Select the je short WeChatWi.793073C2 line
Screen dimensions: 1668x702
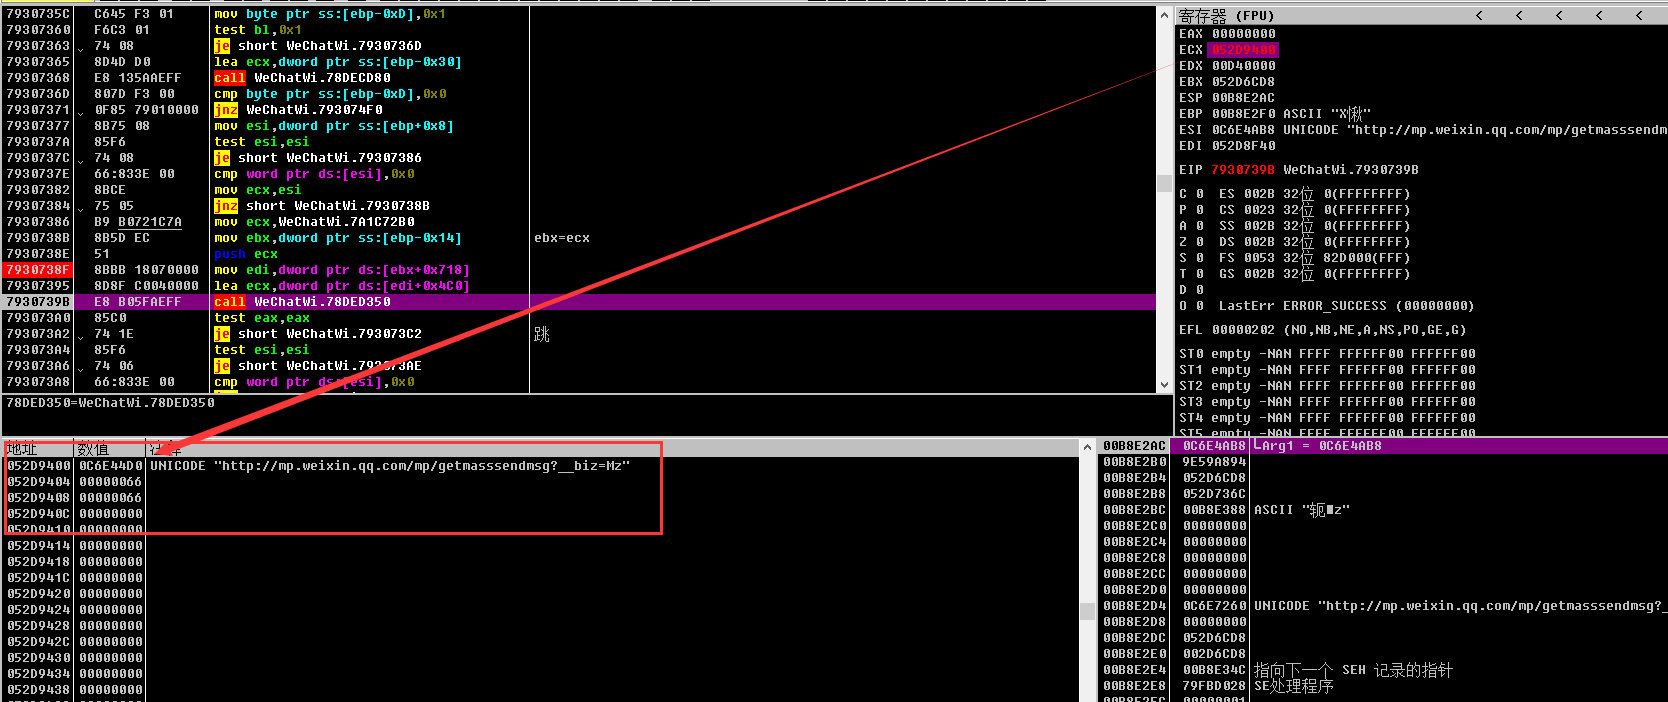[x=318, y=334]
